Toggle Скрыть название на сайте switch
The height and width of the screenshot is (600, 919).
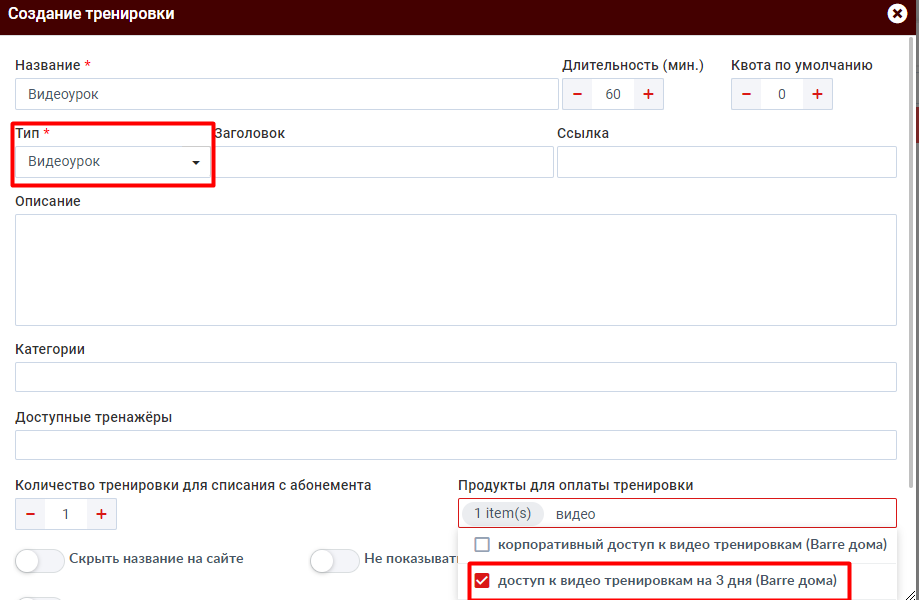click(40, 560)
